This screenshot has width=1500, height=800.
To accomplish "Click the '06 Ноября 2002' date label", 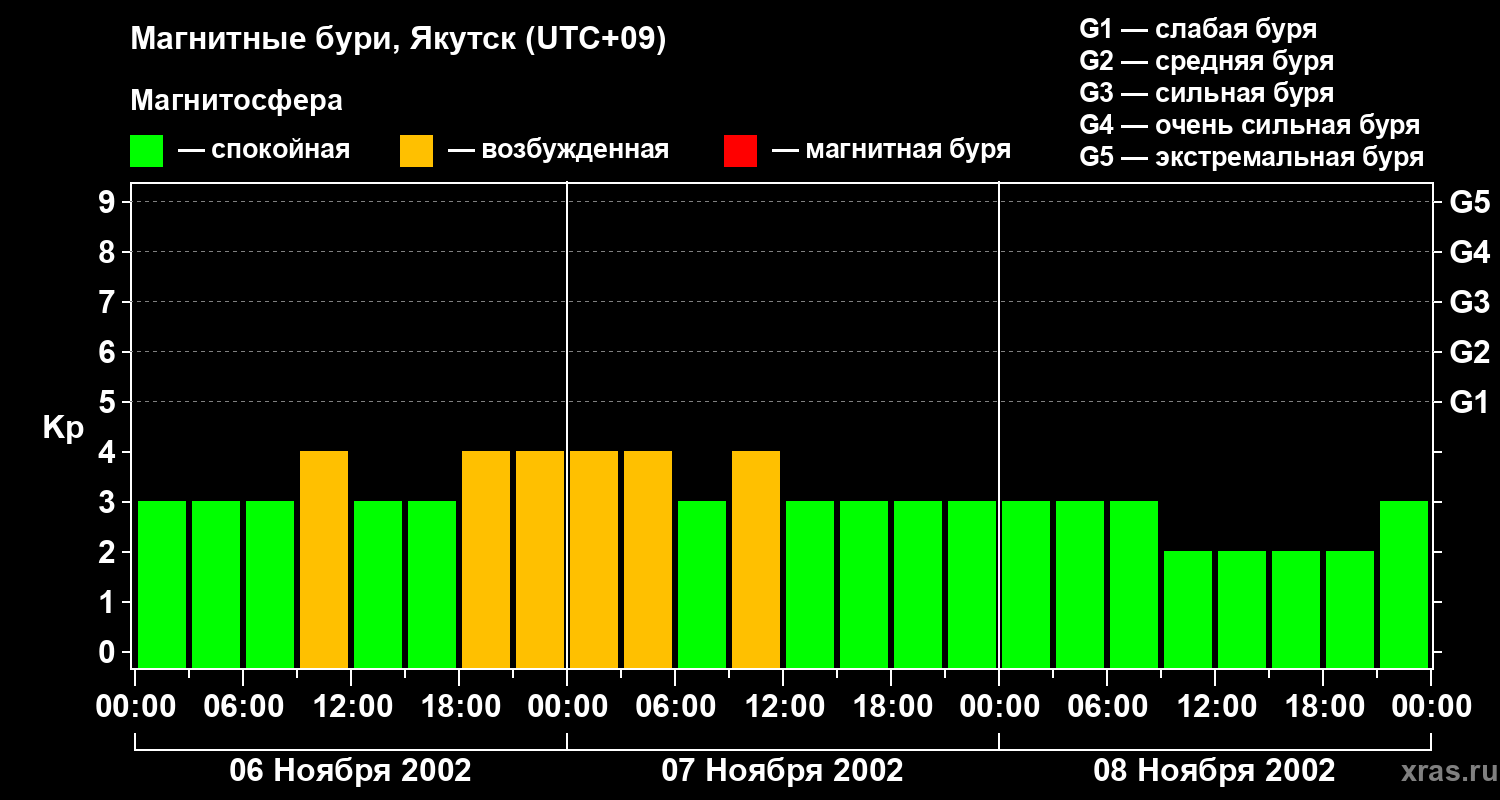I will (x=350, y=770).
